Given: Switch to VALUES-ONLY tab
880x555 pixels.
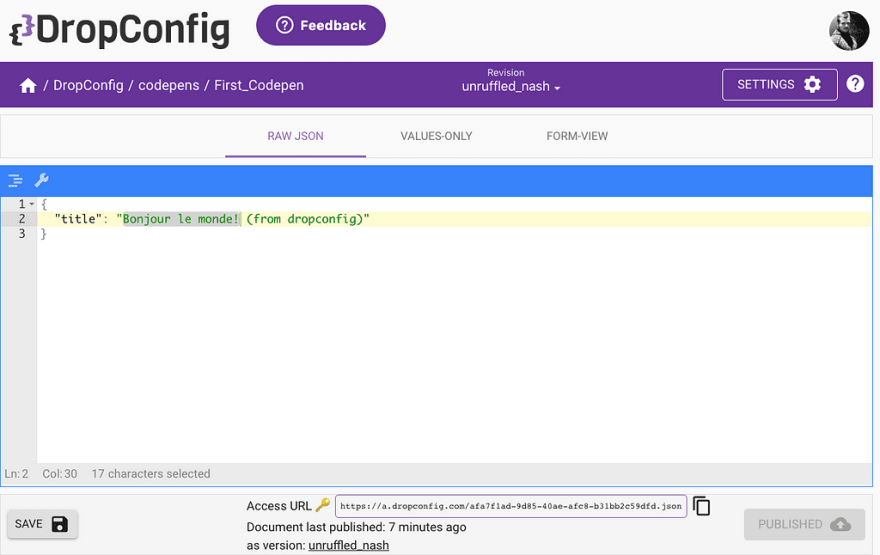Looking at the screenshot, I should [436, 136].
